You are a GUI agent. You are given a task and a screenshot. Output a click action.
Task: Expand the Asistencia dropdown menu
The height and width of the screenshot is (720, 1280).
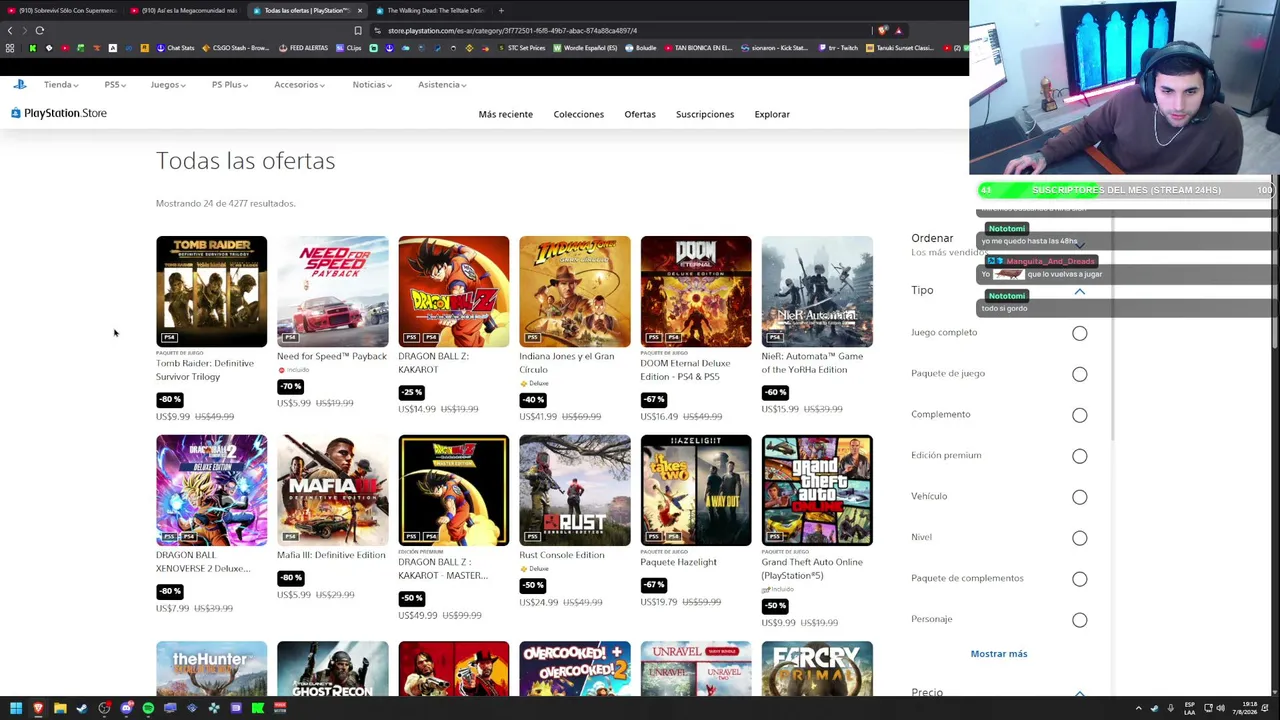(442, 85)
